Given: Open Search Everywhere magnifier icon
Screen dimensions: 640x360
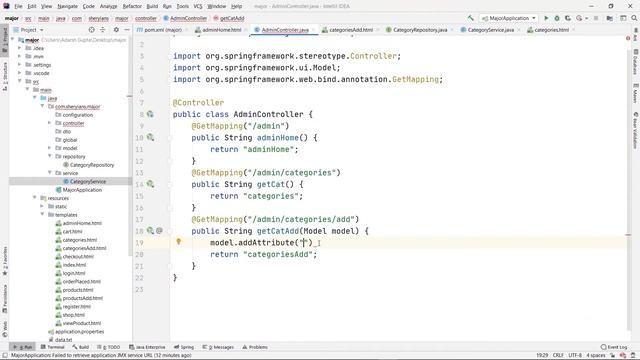Looking at the screenshot, I should 634,18.
